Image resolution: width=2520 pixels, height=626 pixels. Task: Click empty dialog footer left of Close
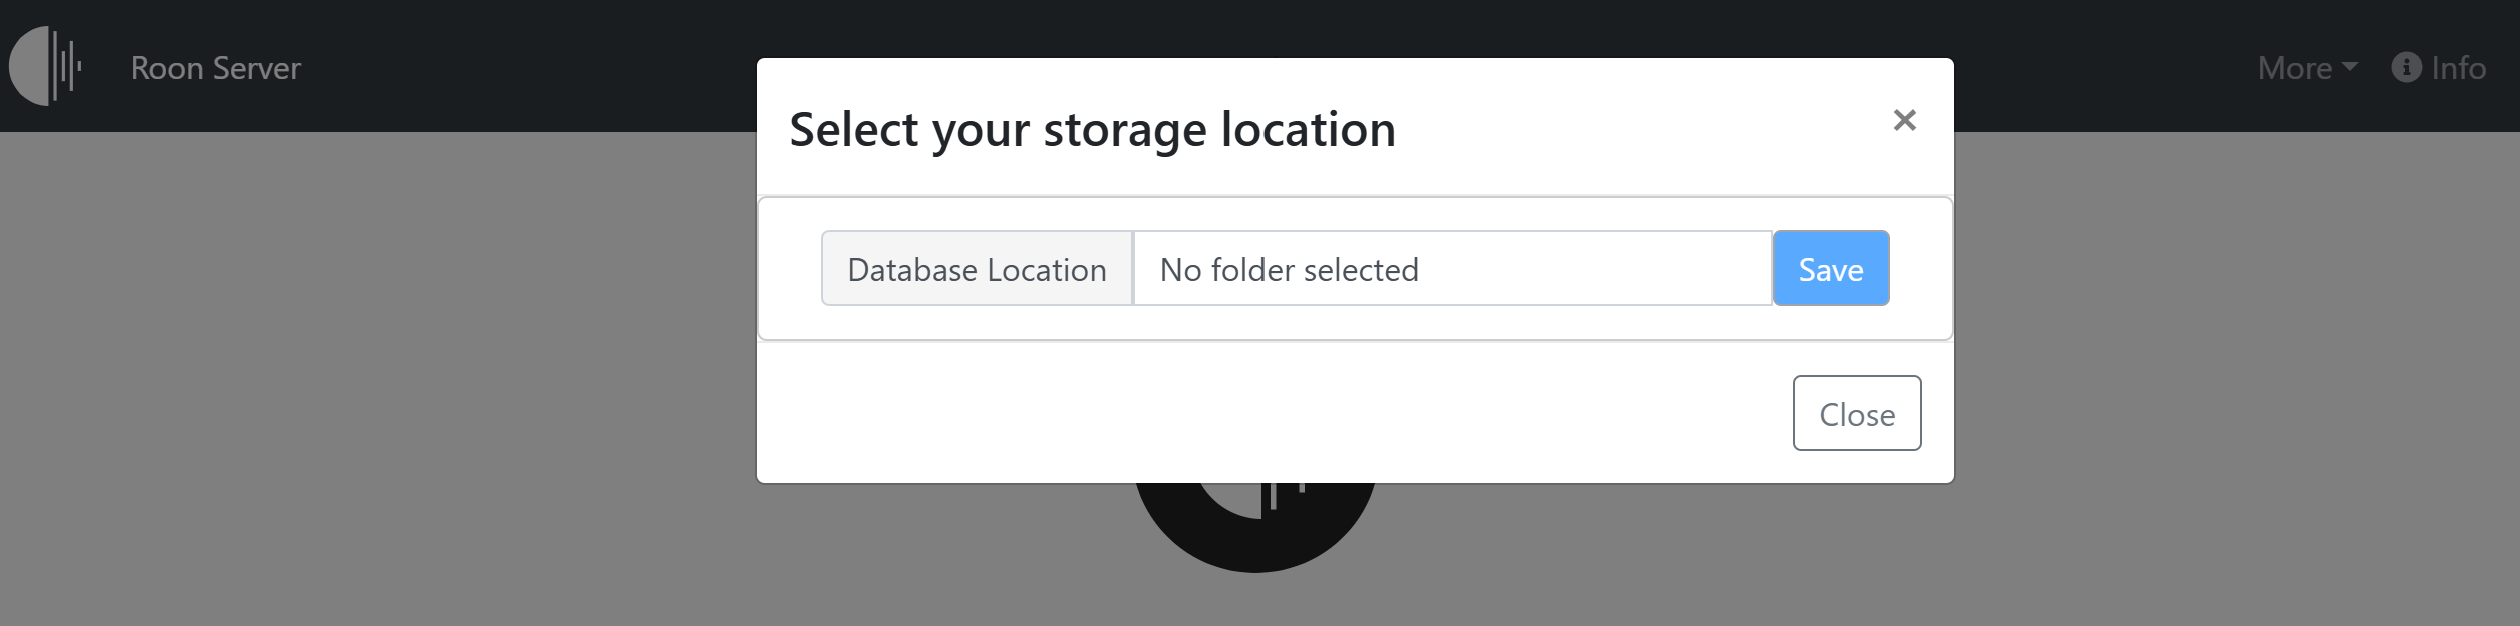1270,413
